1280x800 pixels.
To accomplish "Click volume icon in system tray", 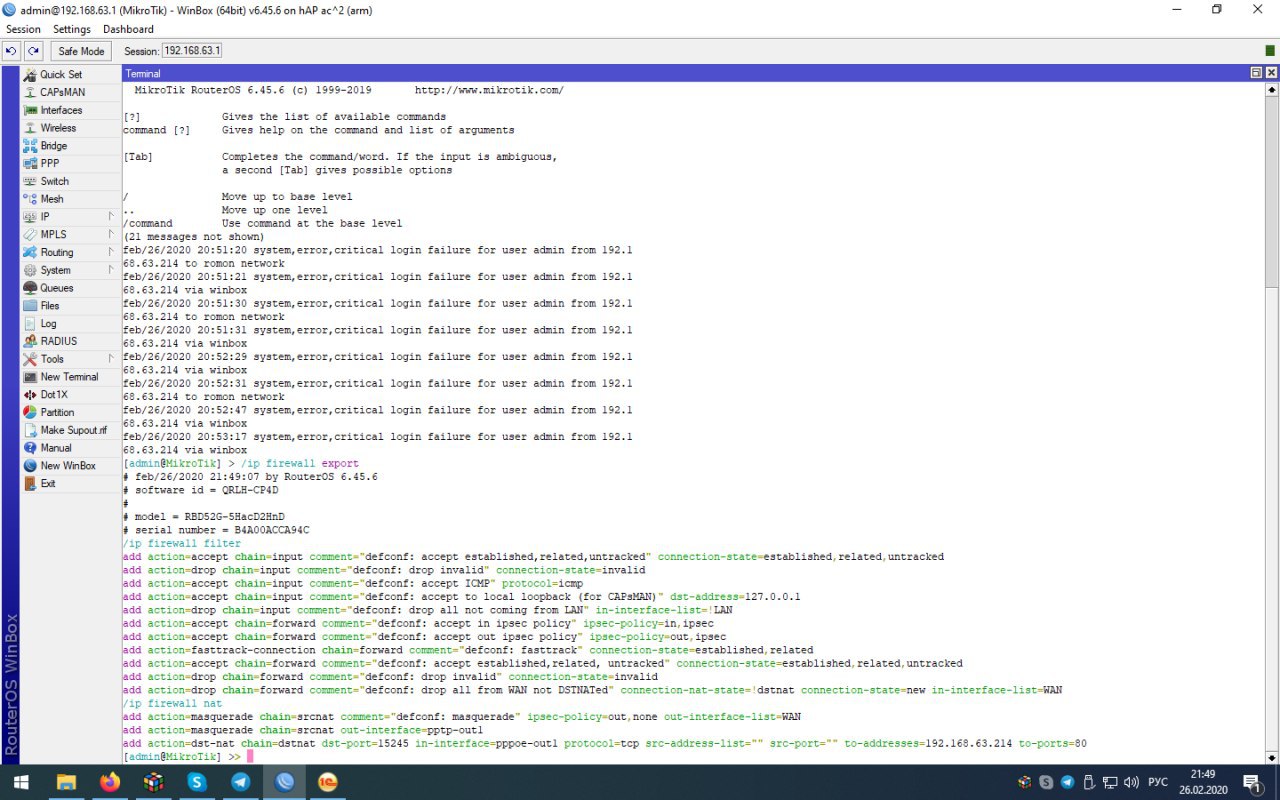I will pyautogui.click(x=1130, y=782).
